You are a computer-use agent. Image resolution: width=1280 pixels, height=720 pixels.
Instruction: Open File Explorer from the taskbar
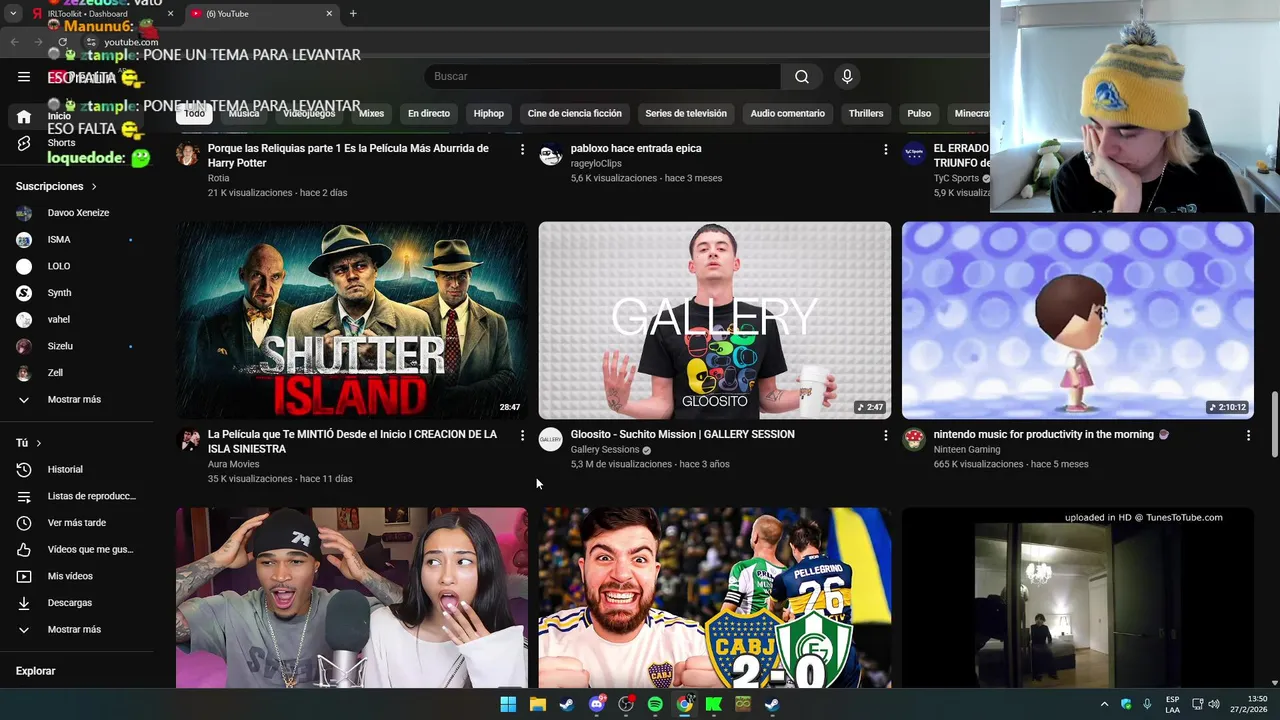(x=538, y=704)
